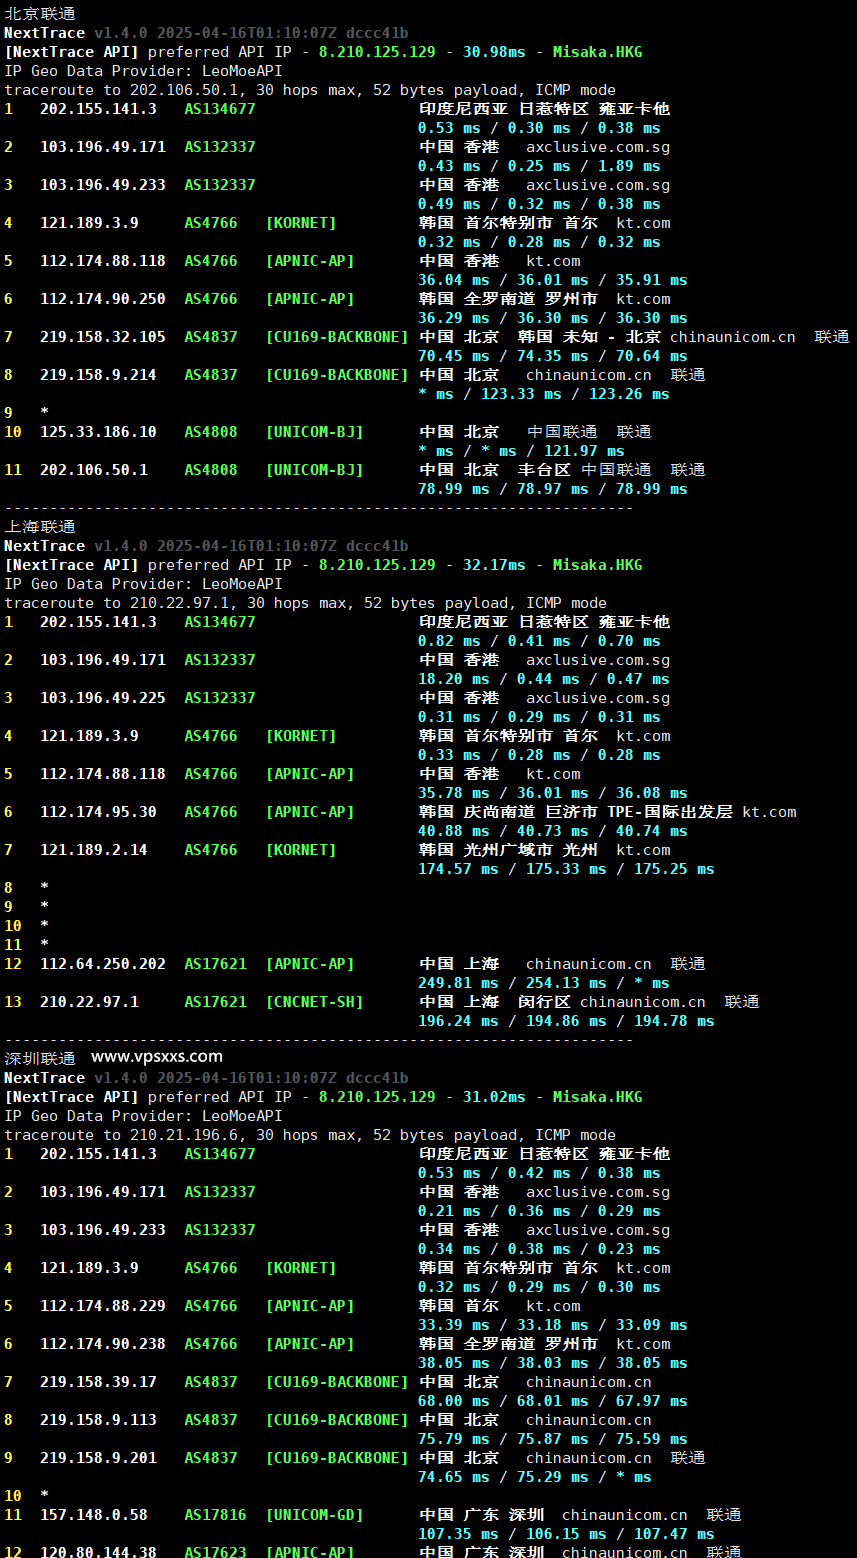Click the AS17623 number

(215, 1552)
